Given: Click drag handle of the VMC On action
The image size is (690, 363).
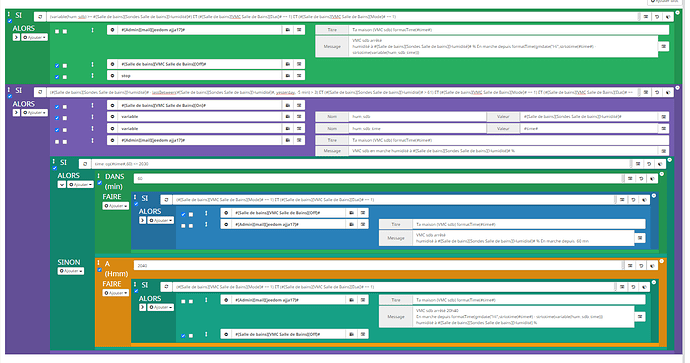Looking at the screenshot, I should click(x=92, y=106).
